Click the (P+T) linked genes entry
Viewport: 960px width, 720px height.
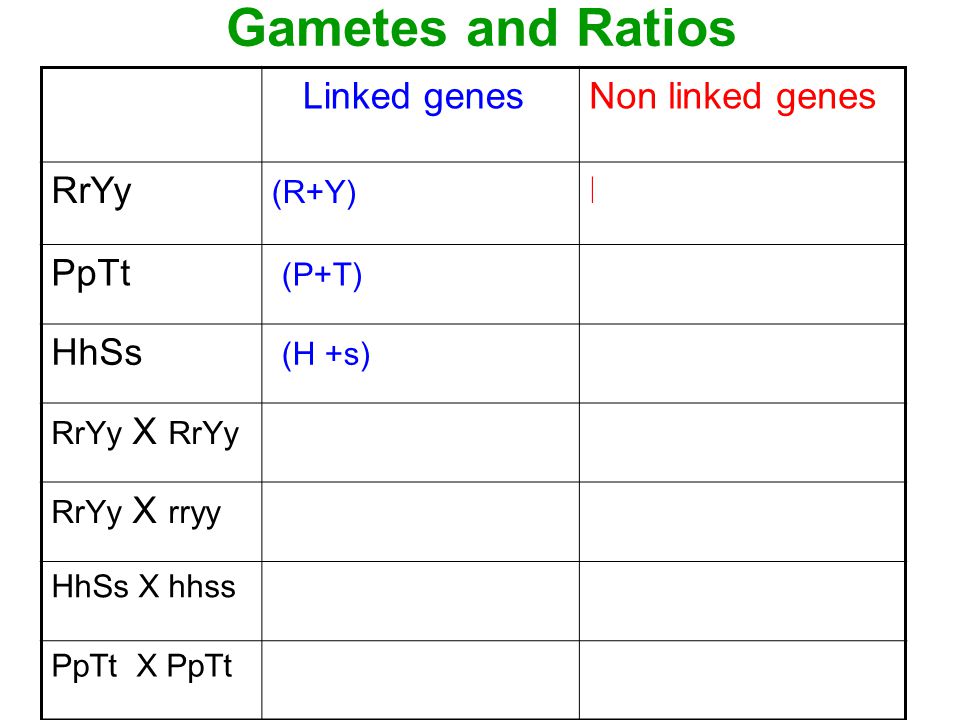pyautogui.click(x=322, y=275)
